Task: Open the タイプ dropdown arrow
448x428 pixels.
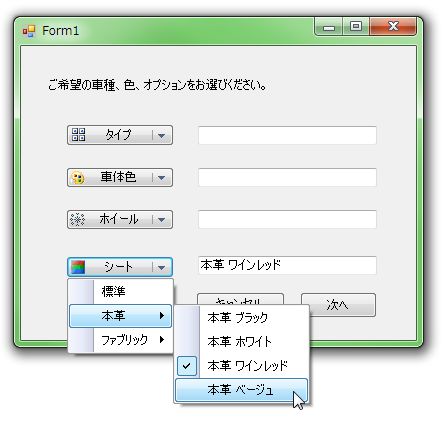Action: click(162, 135)
